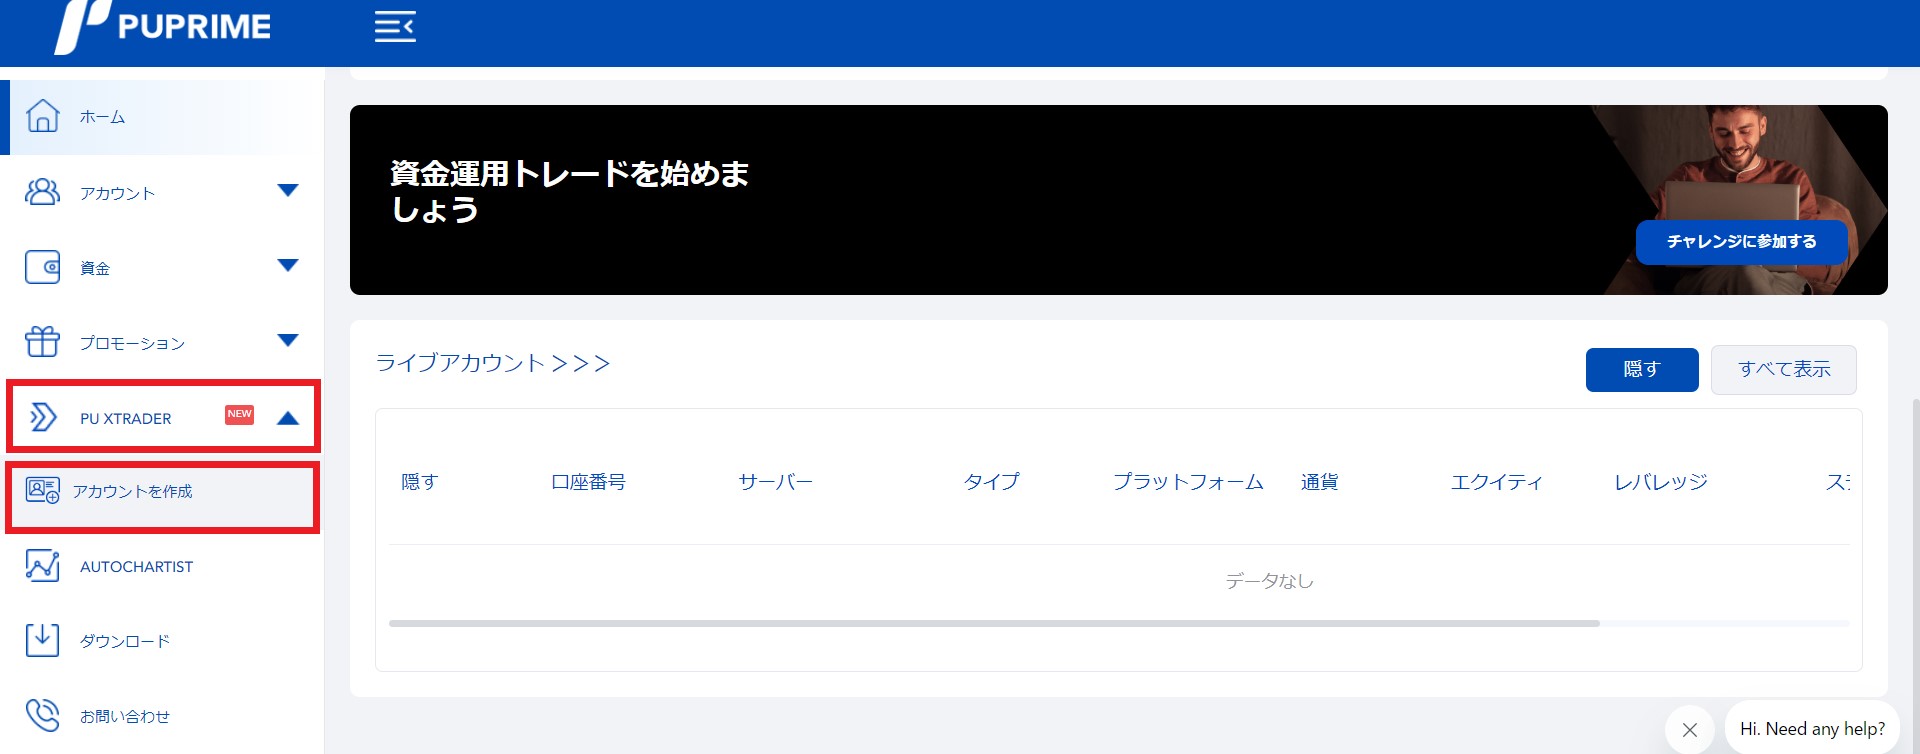The height and width of the screenshot is (754, 1920).
Task: Collapse the PU XTRADER menu arrow
Action: pos(288,418)
